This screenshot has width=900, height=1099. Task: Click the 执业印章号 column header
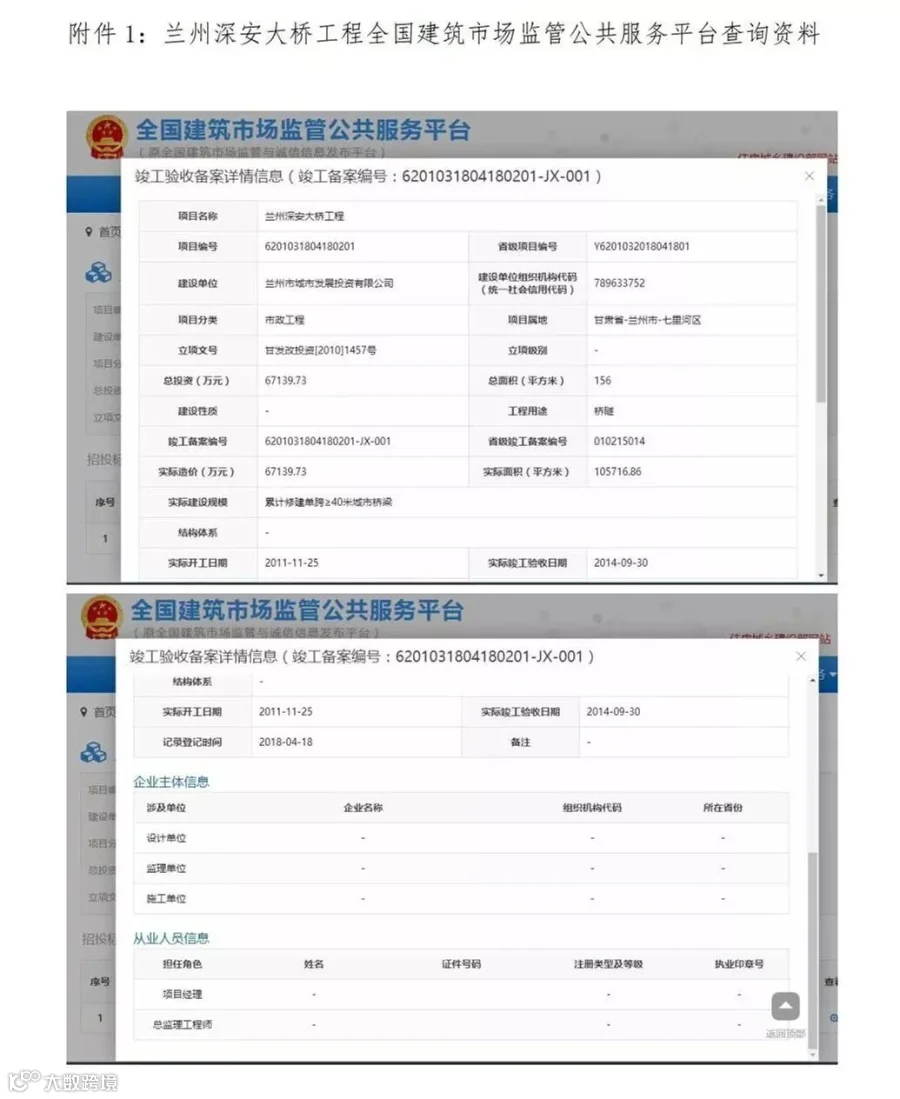(739, 964)
